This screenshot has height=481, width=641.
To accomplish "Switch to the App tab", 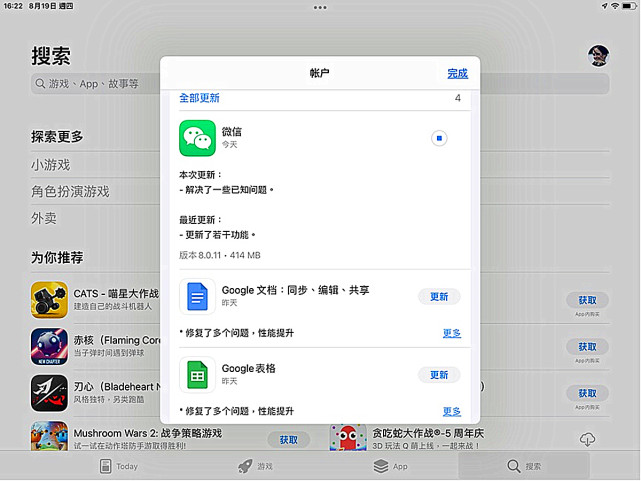I will [x=390, y=466].
